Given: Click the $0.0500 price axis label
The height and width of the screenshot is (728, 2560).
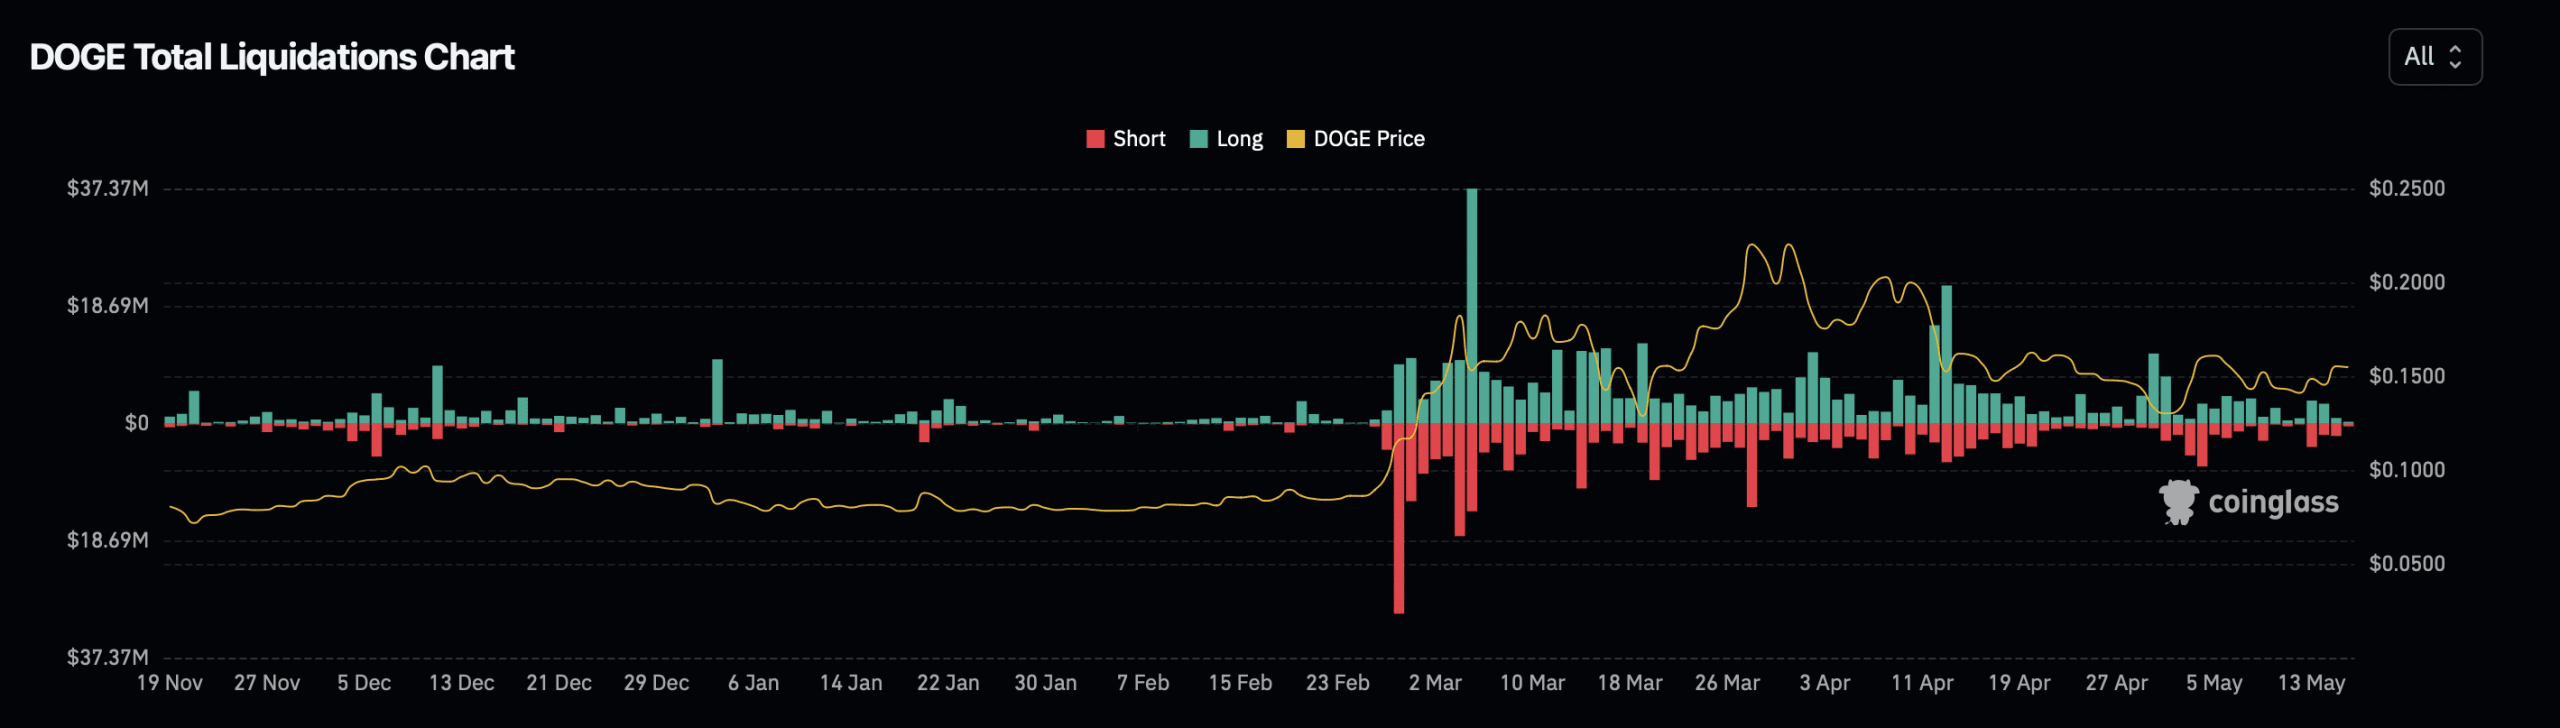Looking at the screenshot, I should [2407, 564].
